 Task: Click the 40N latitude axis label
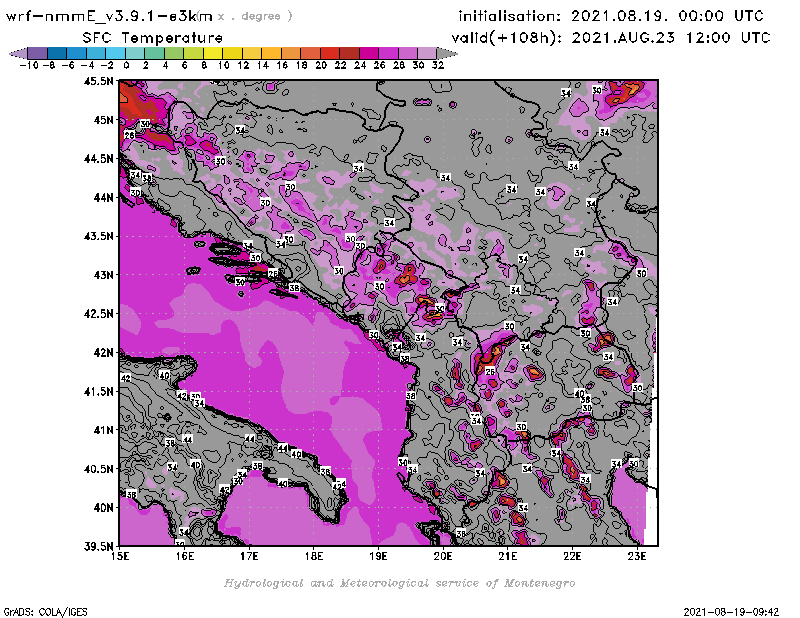pyautogui.click(x=103, y=508)
